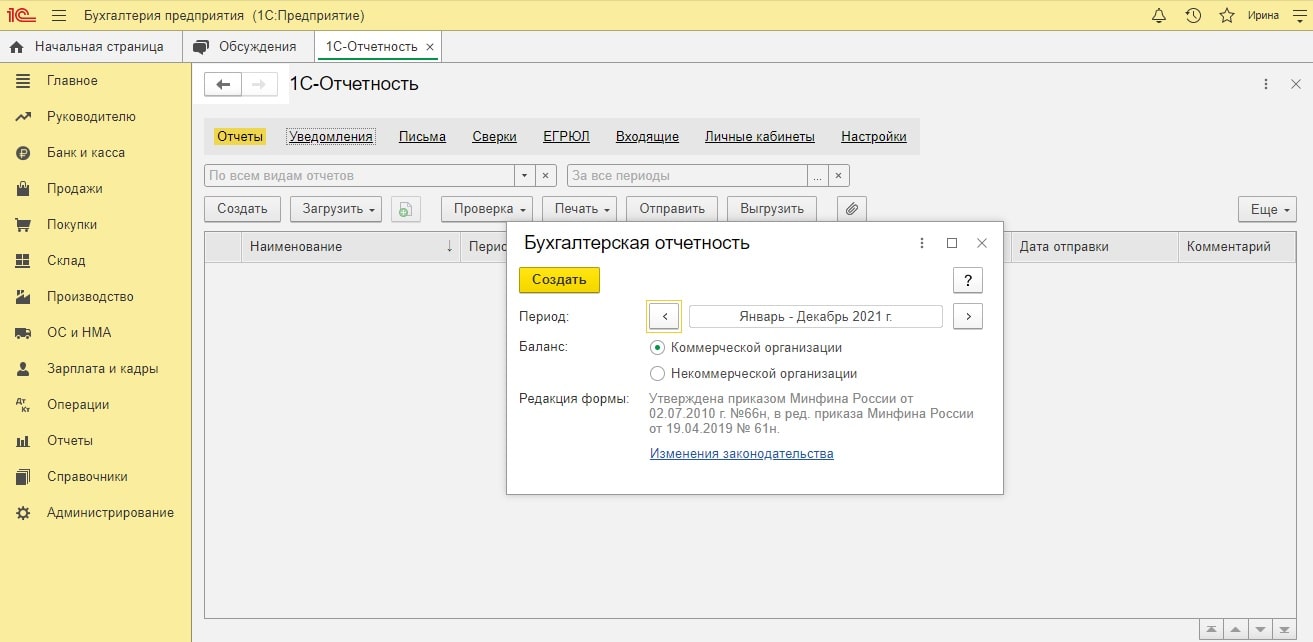The image size is (1313, 642).
Task: Open favorites star icon
Action: tap(1227, 16)
